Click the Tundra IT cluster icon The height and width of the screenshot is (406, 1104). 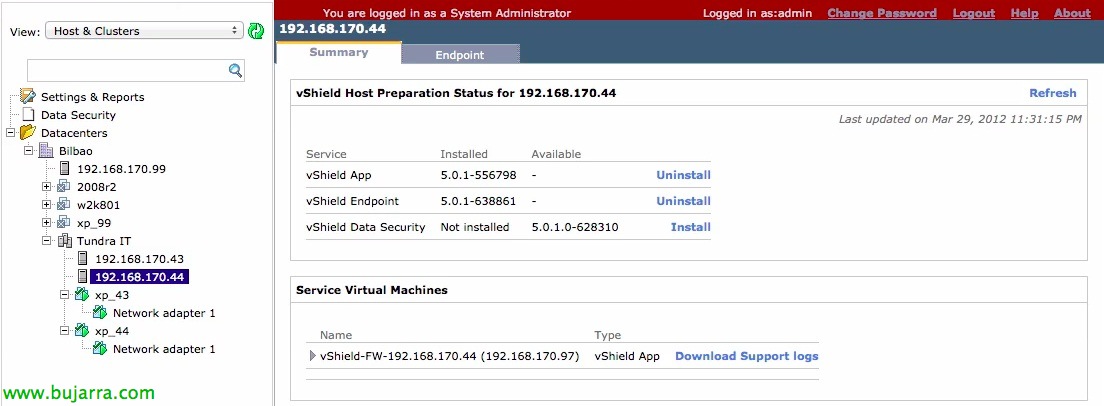tap(64, 241)
